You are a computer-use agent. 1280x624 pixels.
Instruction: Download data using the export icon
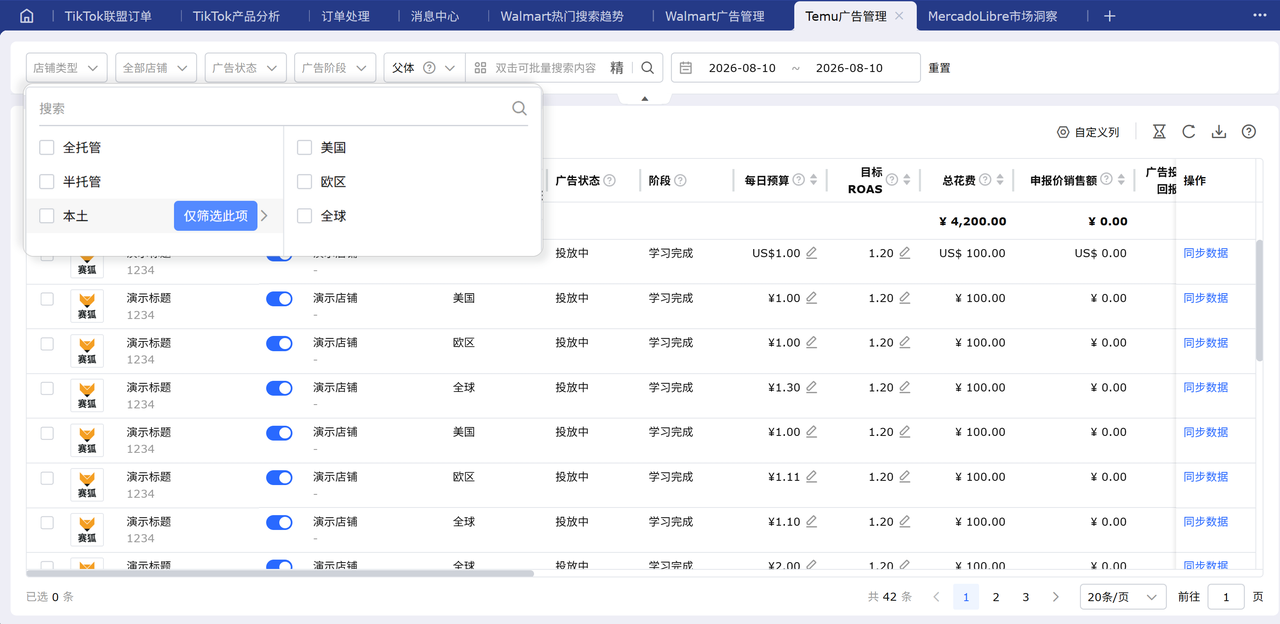(x=1218, y=132)
